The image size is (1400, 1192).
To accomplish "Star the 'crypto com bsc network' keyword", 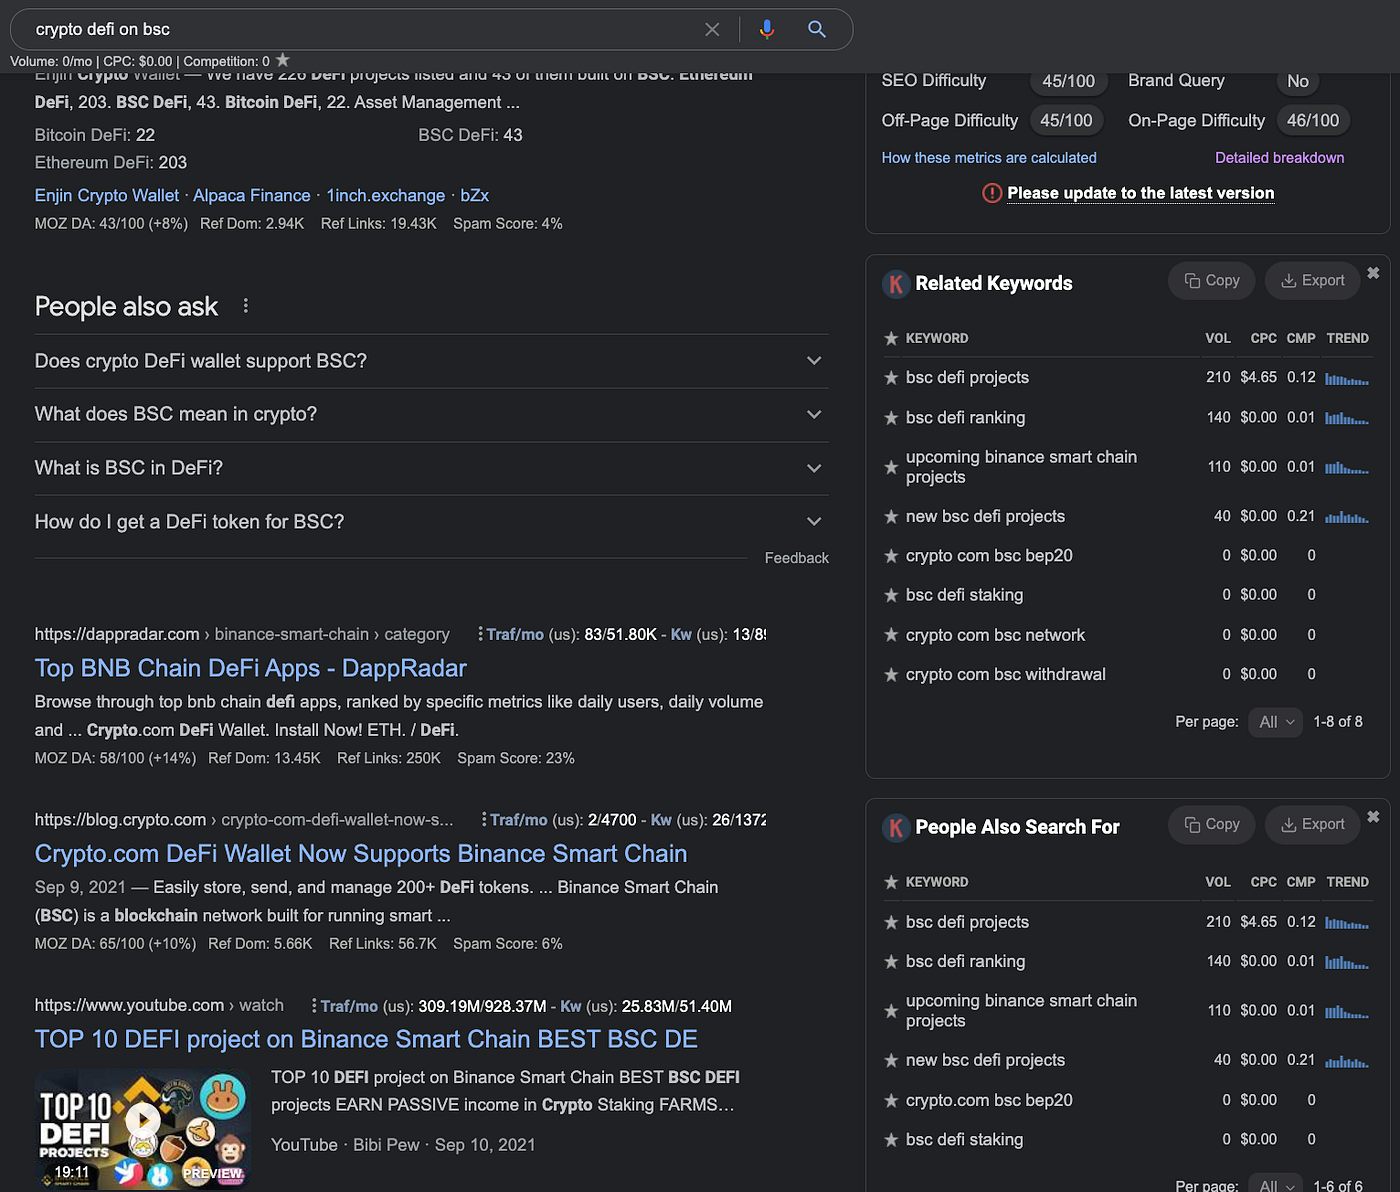I will point(891,635).
